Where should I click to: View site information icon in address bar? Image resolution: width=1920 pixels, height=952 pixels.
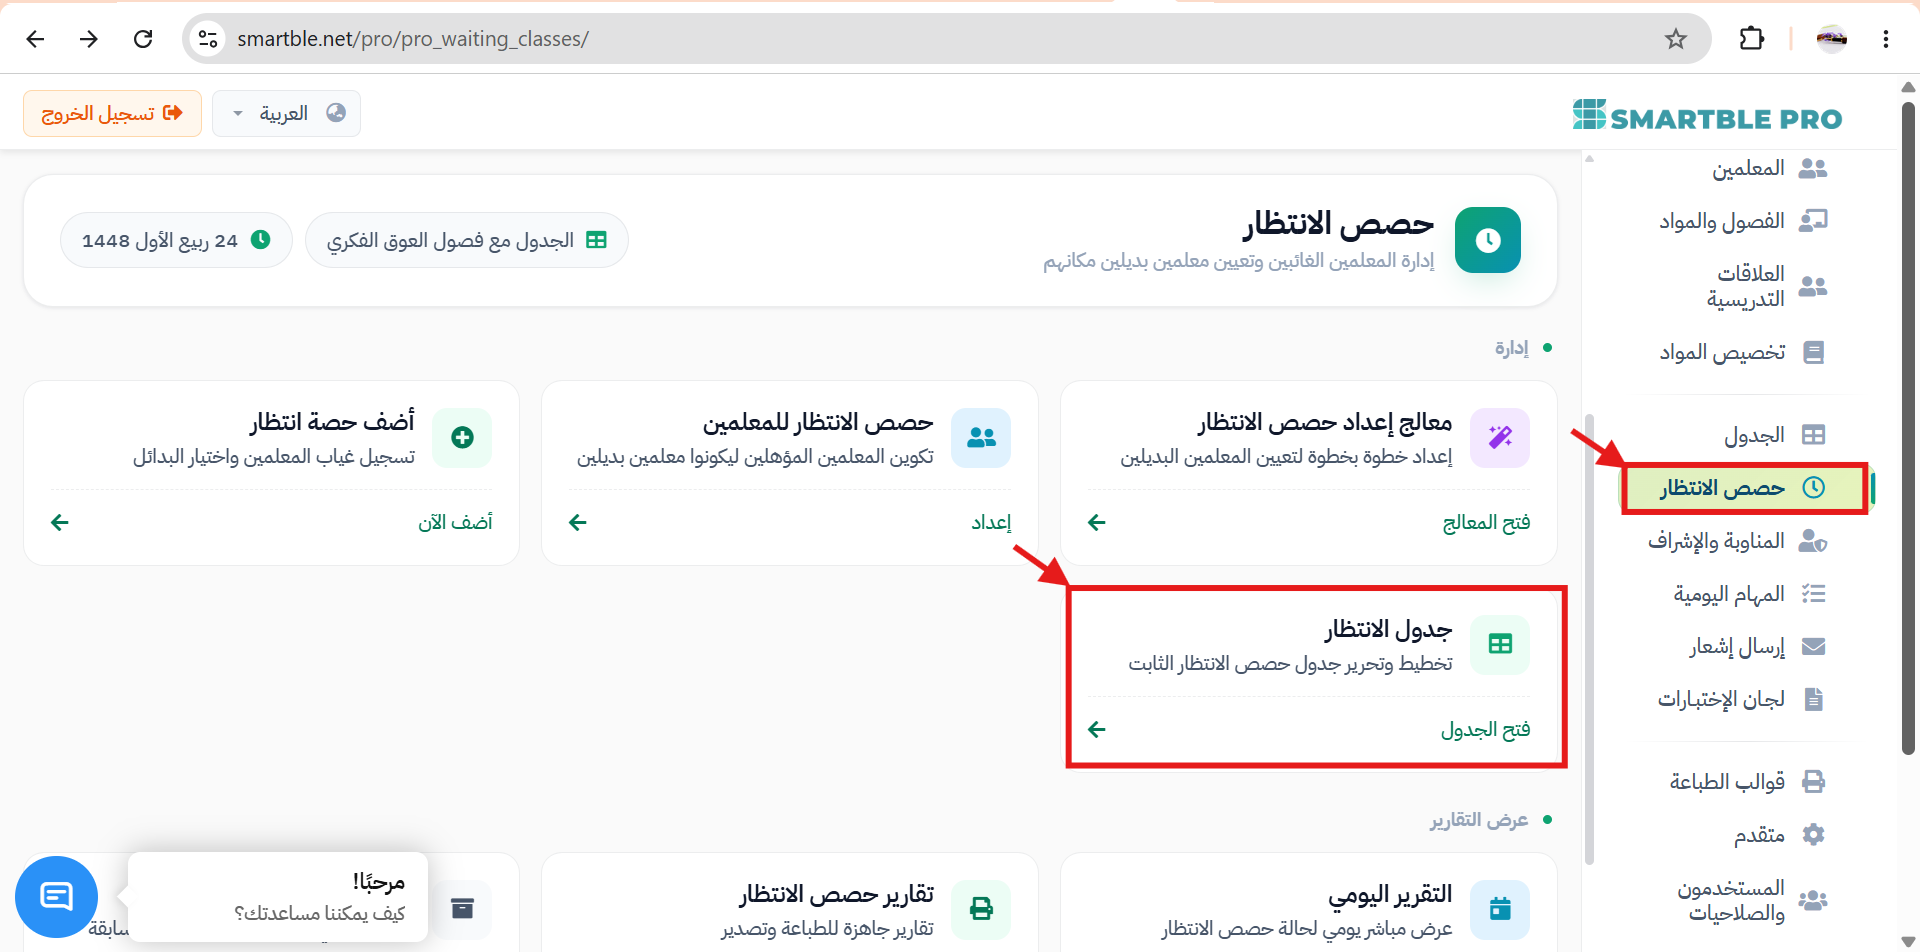click(208, 39)
